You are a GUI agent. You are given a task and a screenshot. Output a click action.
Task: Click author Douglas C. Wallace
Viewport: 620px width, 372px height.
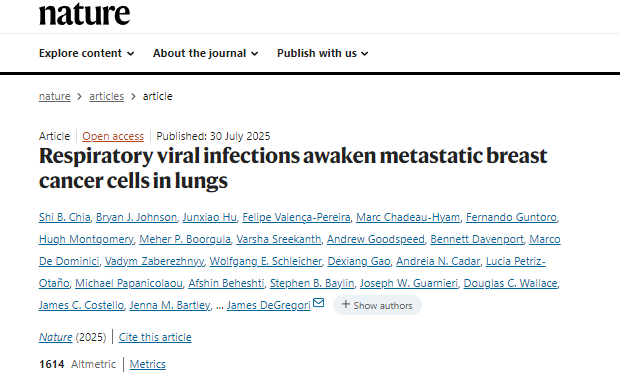tap(510, 283)
